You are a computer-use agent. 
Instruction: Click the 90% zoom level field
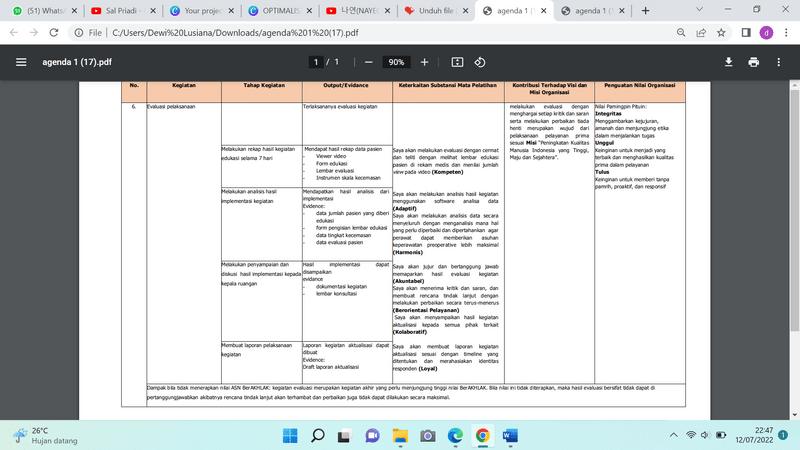pyautogui.click(x=396, y=62)
